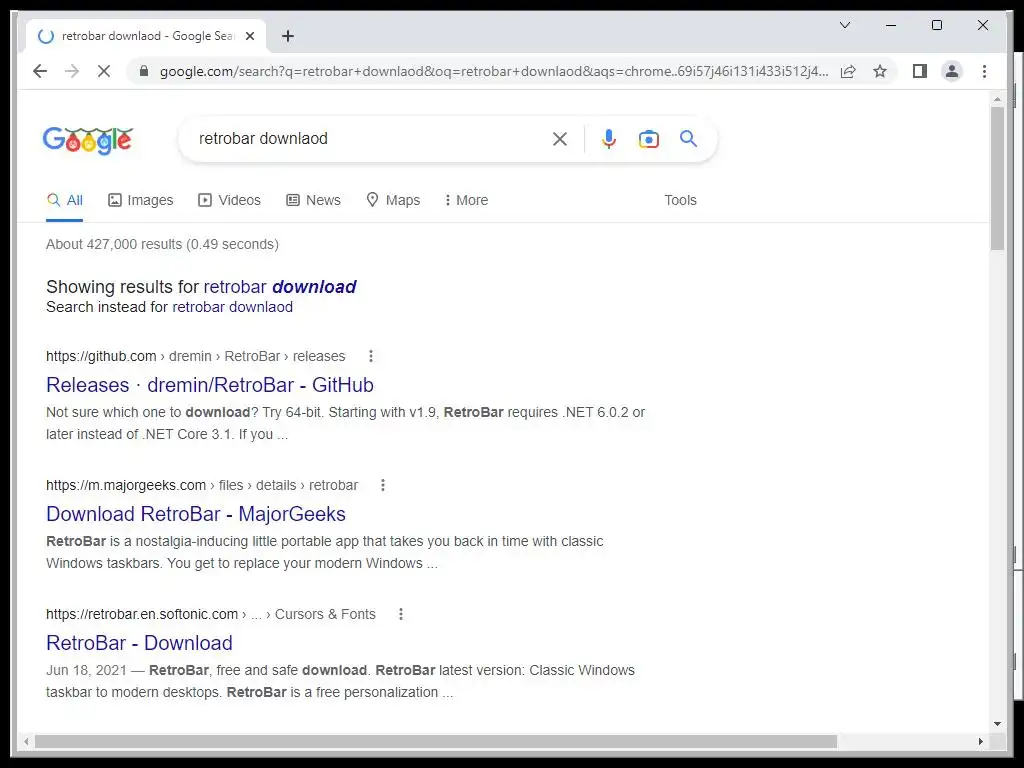Close the retrobar downlaod tab

(249, 36)
